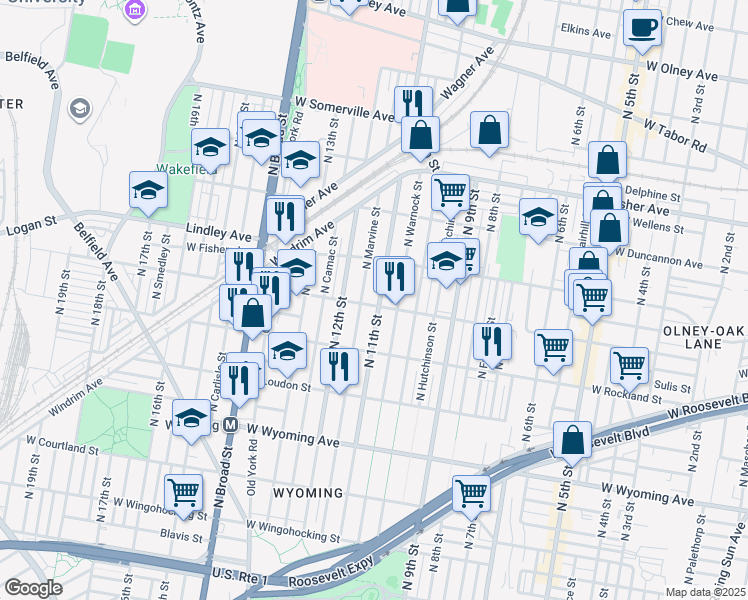The height and width of the screenshot is (600, 748).
Task: Click the Map data ©2025 attribution text
Action: (x=706, y=592)
